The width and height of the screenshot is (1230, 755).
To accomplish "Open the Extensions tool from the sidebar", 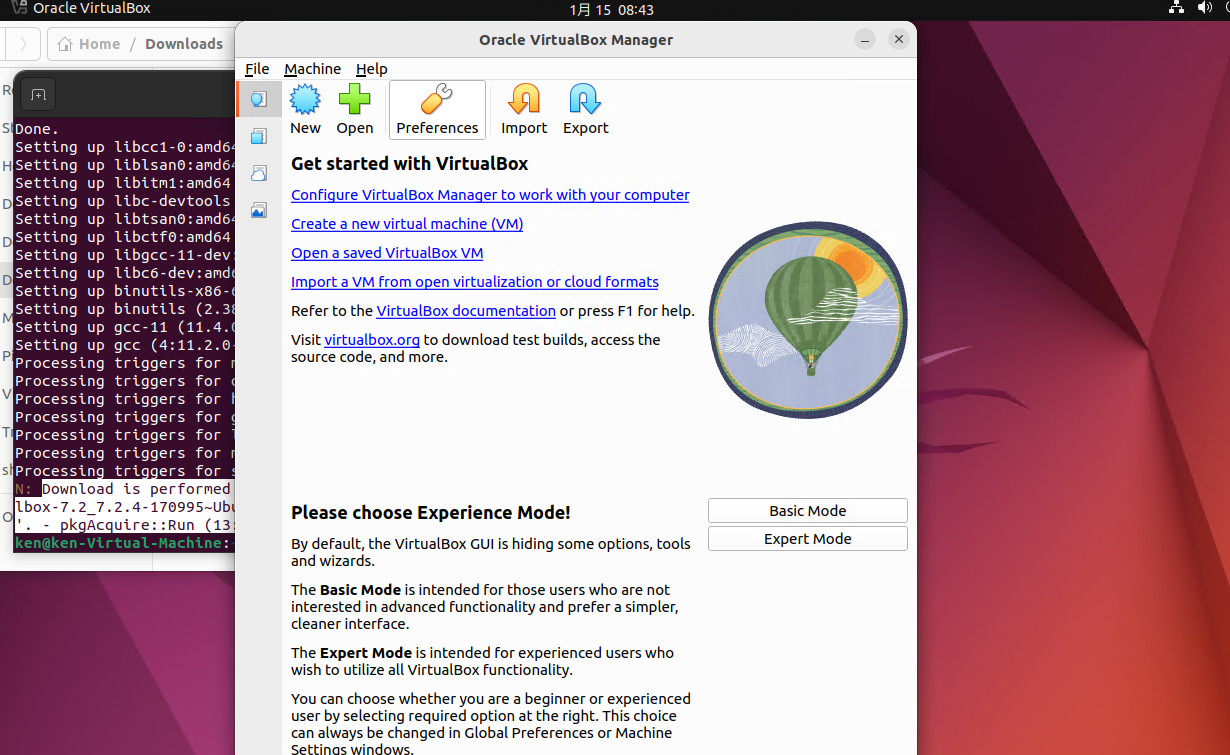I will [258, 136].
